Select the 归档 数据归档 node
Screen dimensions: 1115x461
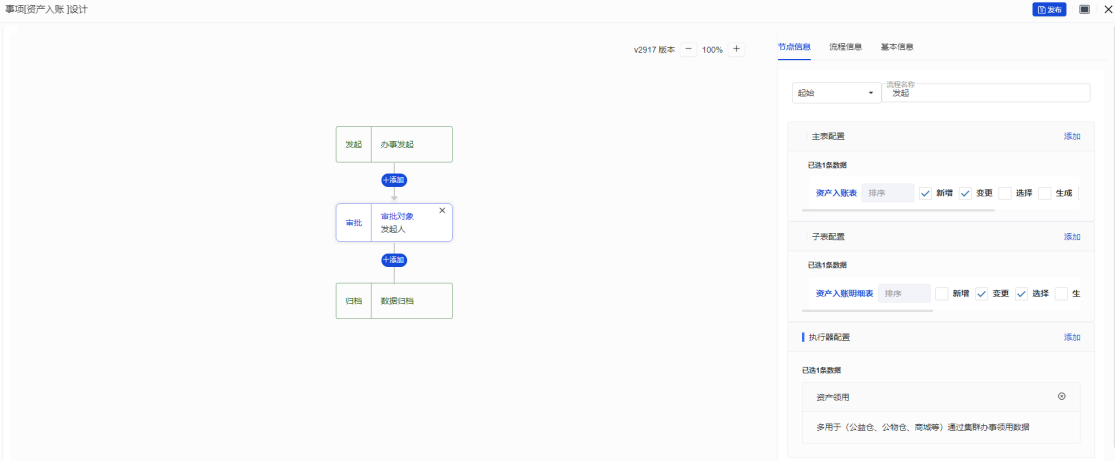pyautogui.click(x=394, y=300)
